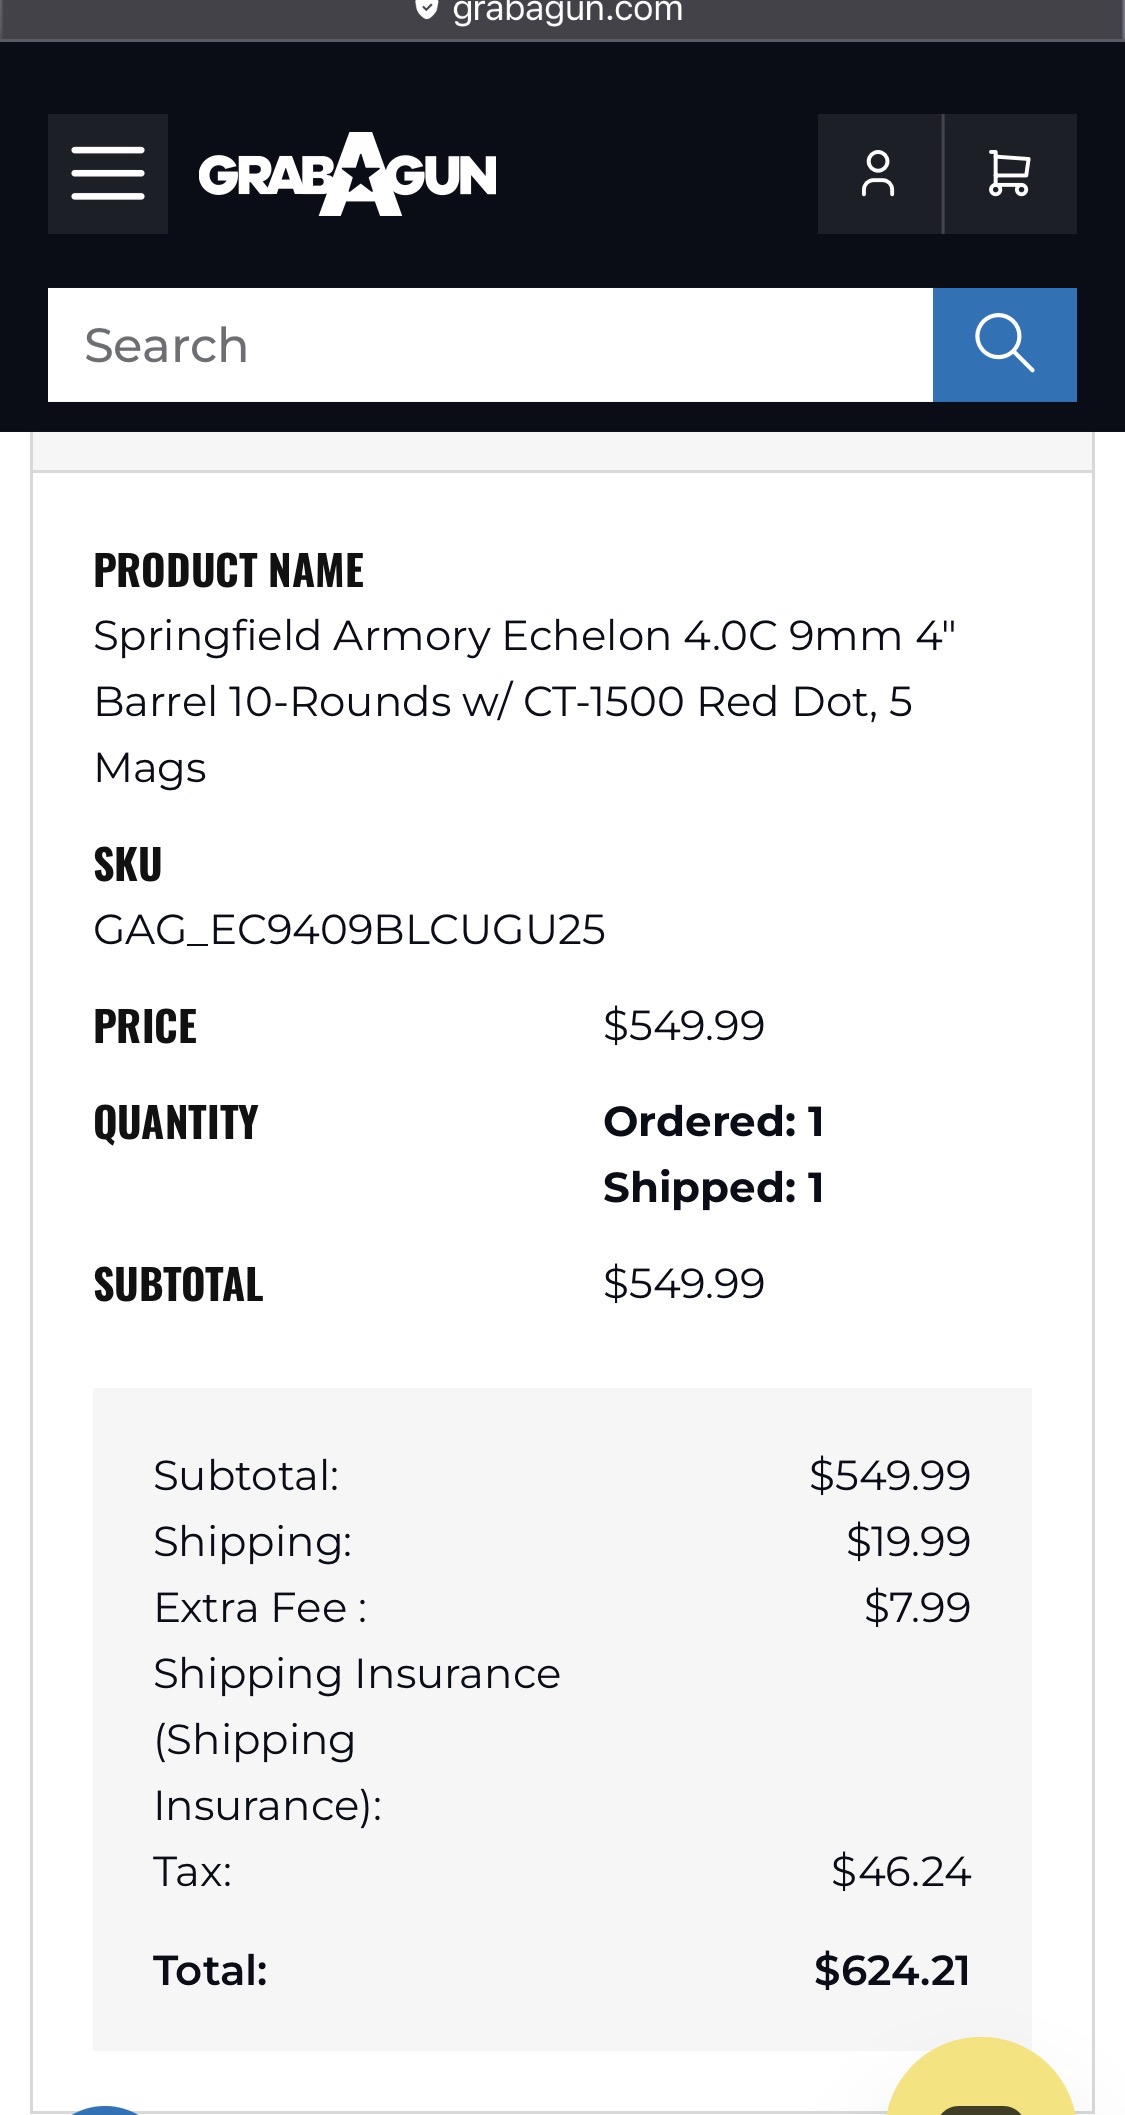Click the Tax amount $46.24

point(901,1871)
